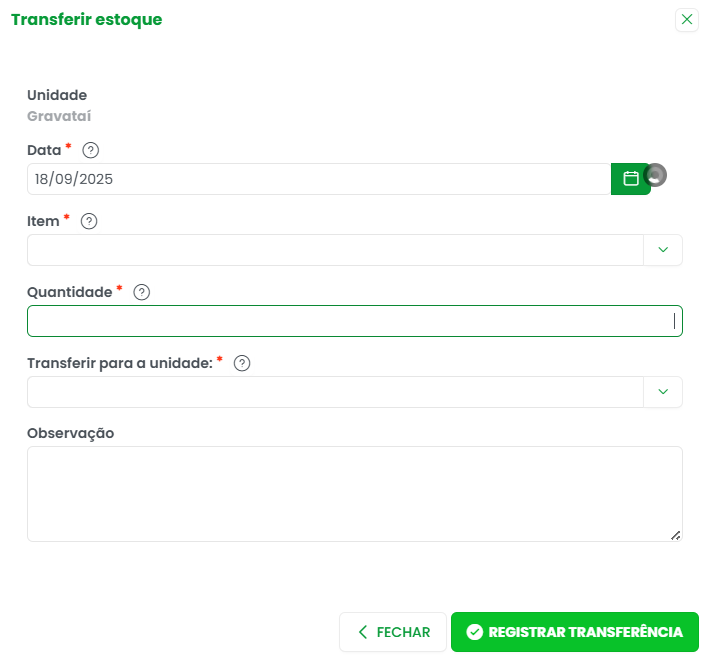Viewport: 713px width, 665px height.
Task: Open the calendar date picker
Action: (630, 179)
